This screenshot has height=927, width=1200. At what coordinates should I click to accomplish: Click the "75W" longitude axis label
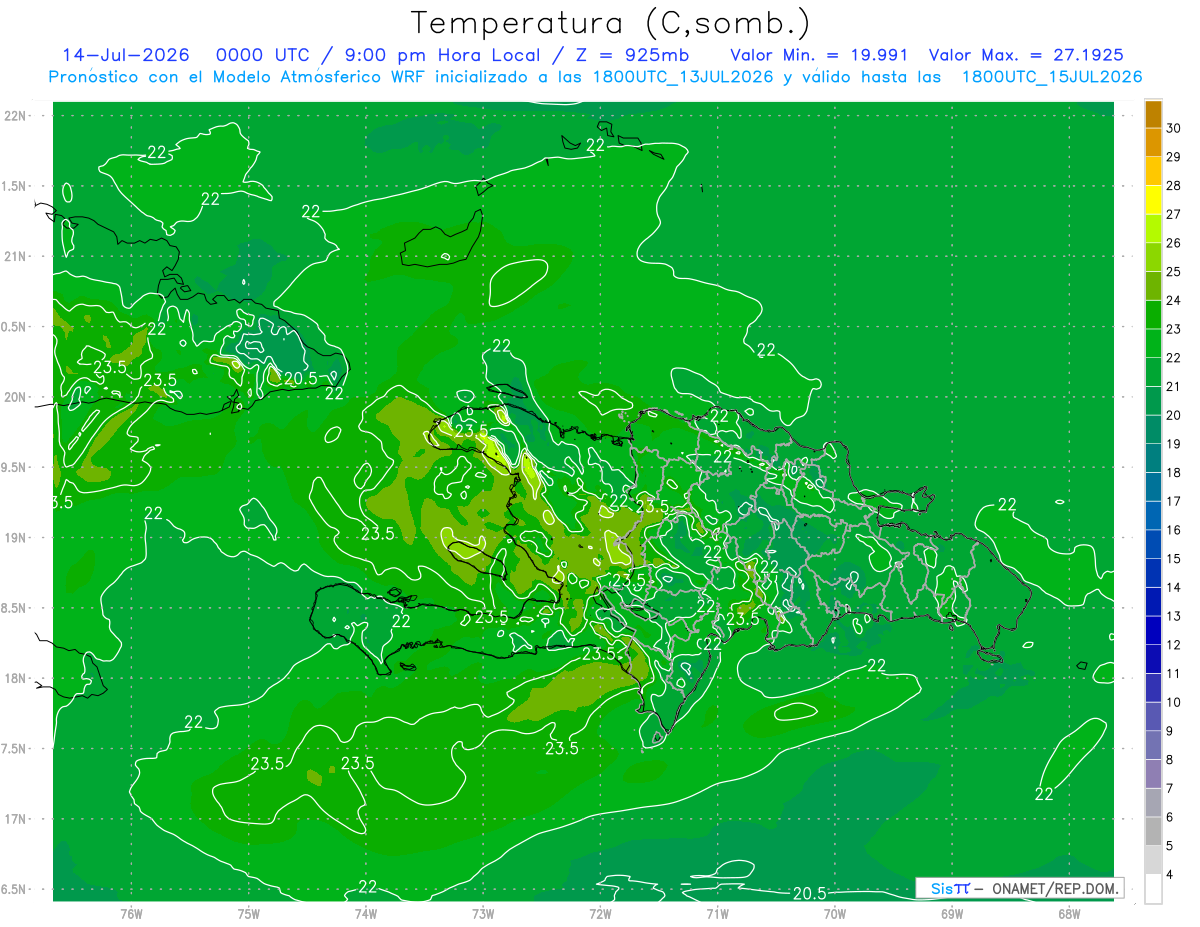(248, 913)
